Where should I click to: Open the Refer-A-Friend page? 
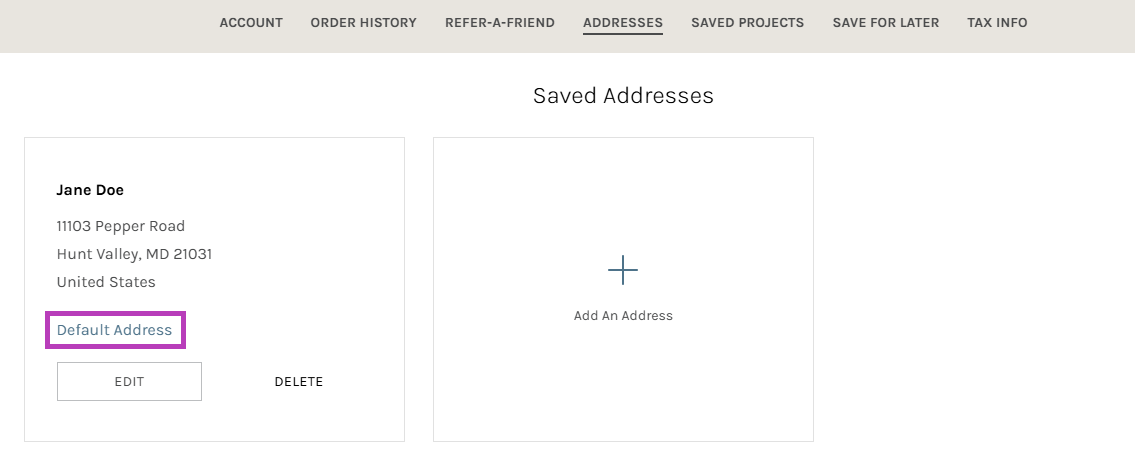point(500,22)
